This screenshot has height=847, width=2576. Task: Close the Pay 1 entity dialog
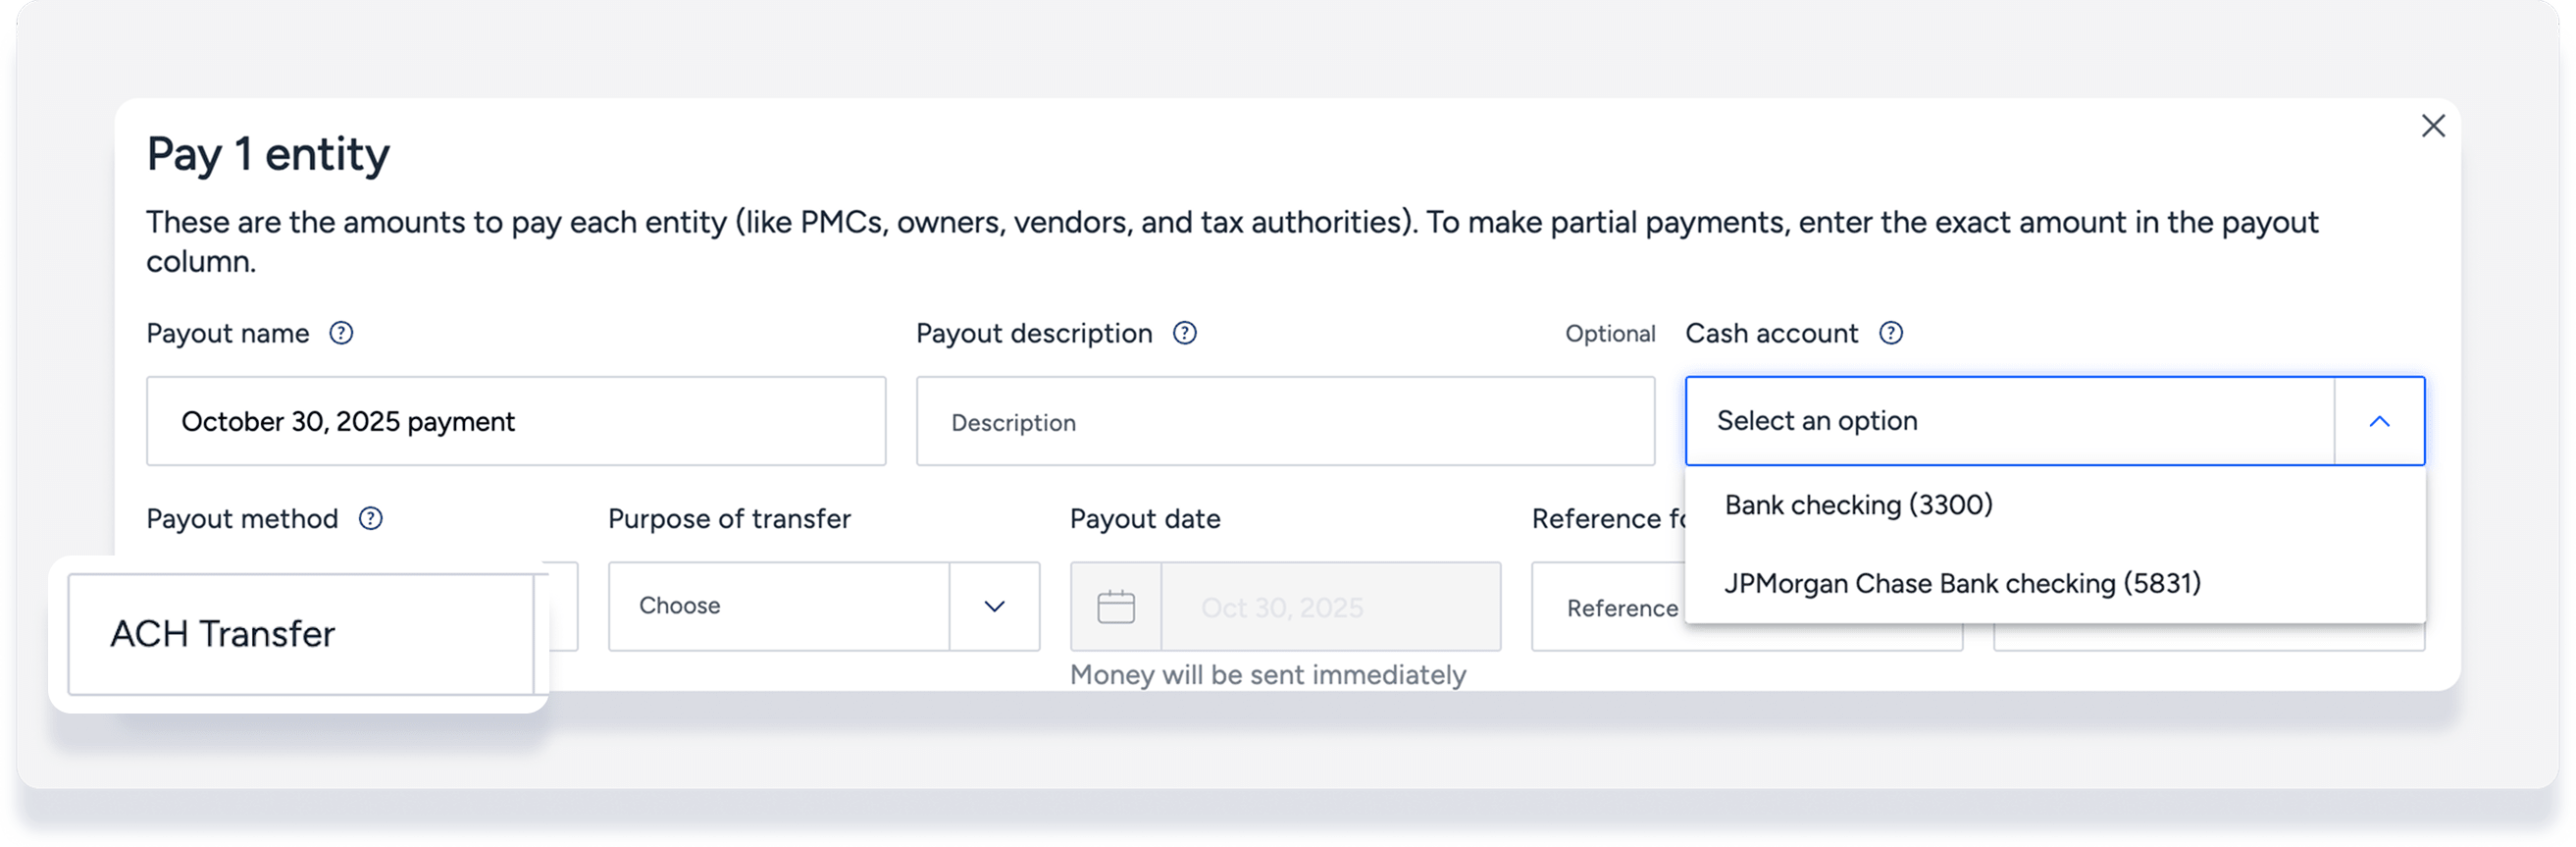click(2432, 126)
